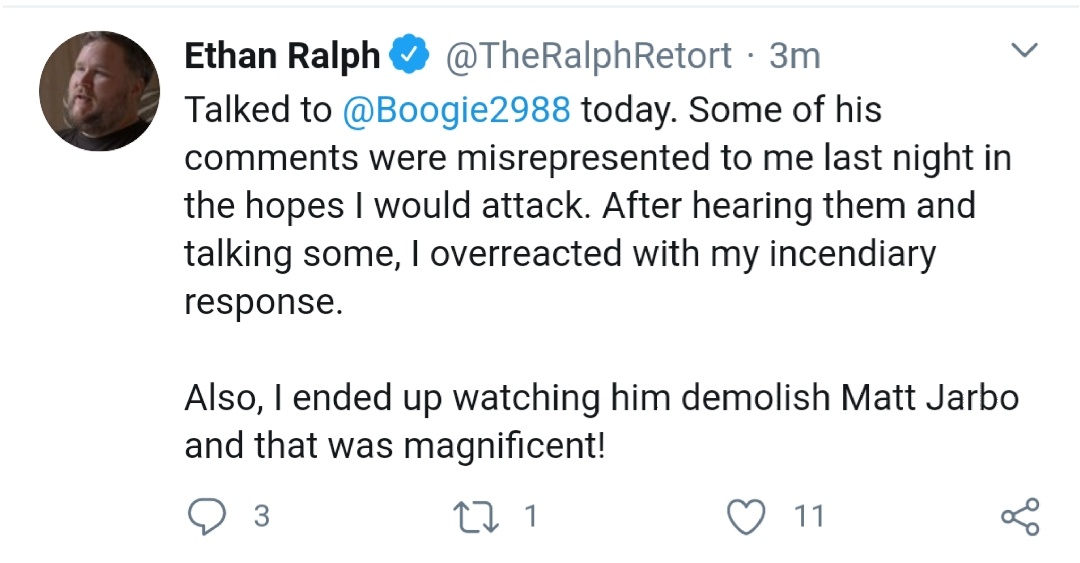Click the retweet count of 1

(530, 516)
